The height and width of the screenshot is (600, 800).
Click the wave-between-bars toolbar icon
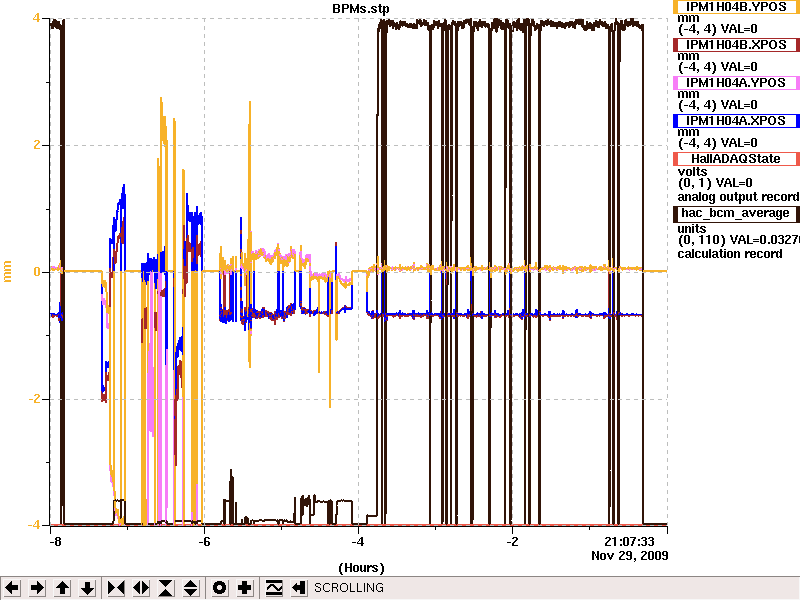pos(274,588)
